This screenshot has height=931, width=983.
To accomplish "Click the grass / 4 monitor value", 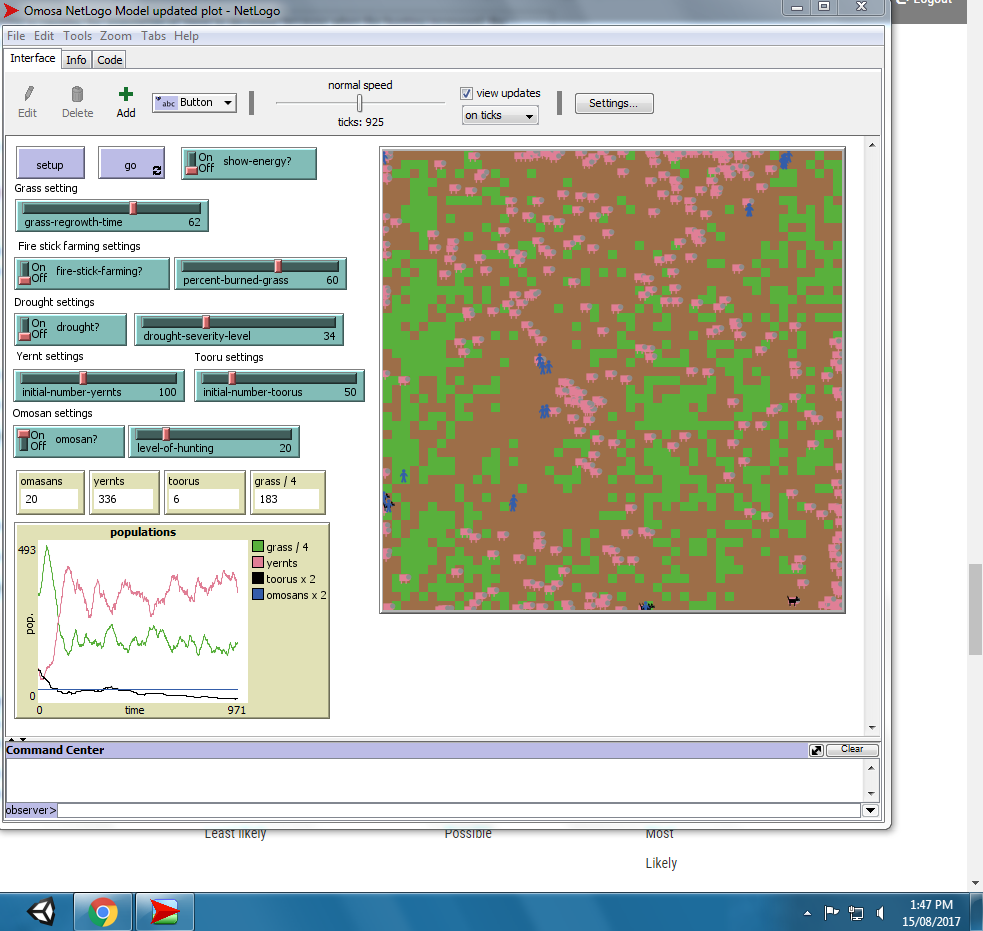I will (x=287, y=499).
